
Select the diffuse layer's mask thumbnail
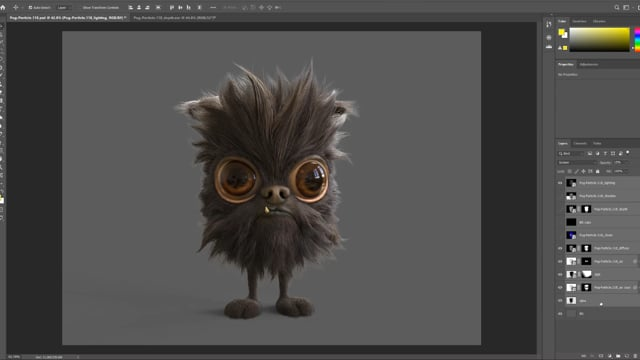tap(586, 248)
